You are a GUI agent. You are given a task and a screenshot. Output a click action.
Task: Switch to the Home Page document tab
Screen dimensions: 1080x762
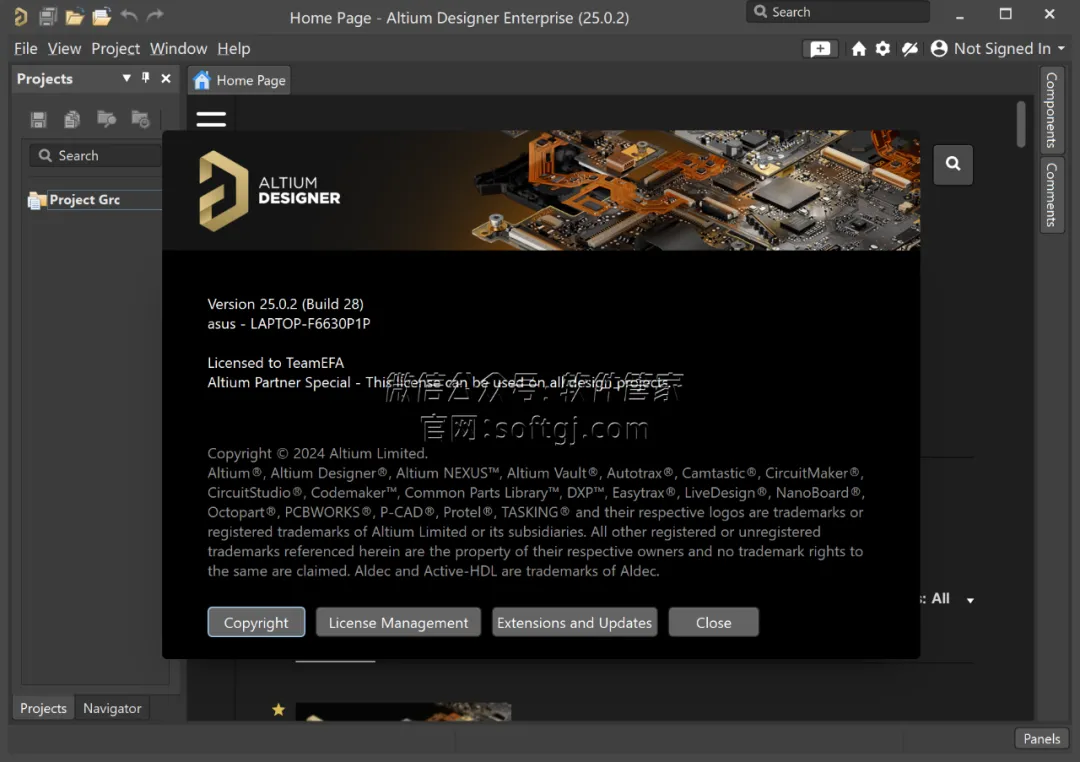tap(239, 81)
